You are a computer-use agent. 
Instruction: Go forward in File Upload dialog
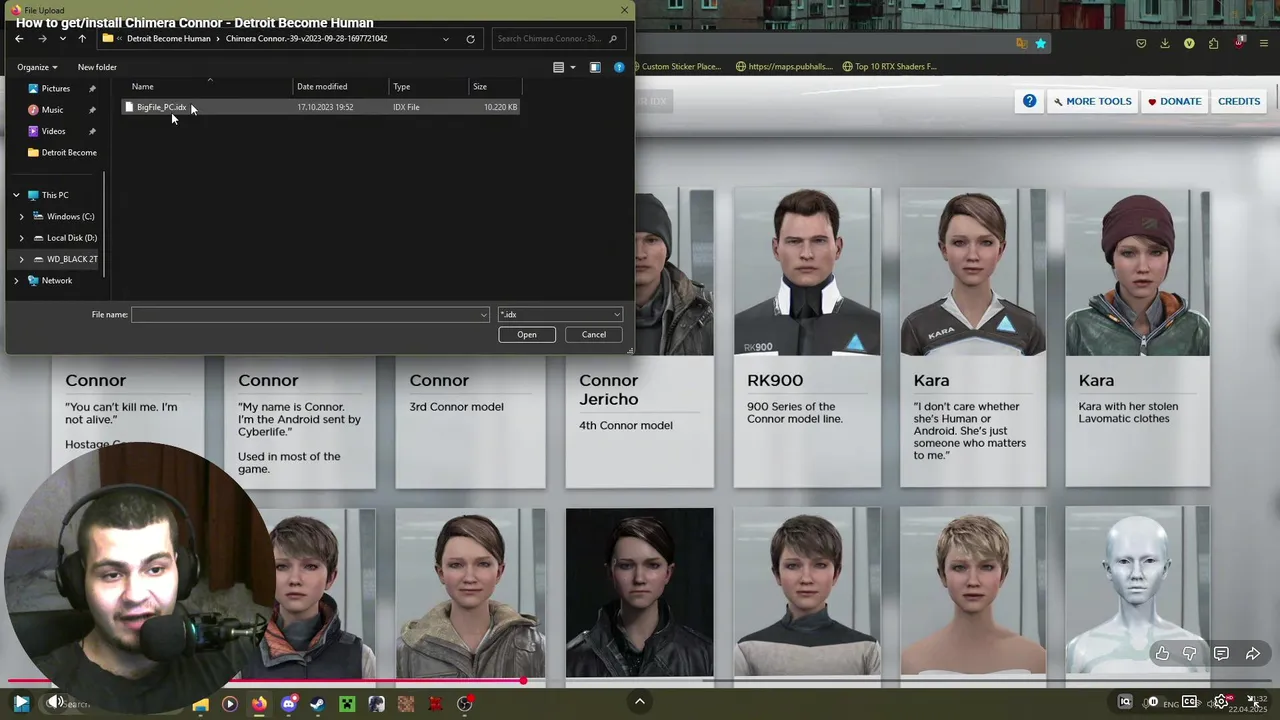(x=42, y=39)
